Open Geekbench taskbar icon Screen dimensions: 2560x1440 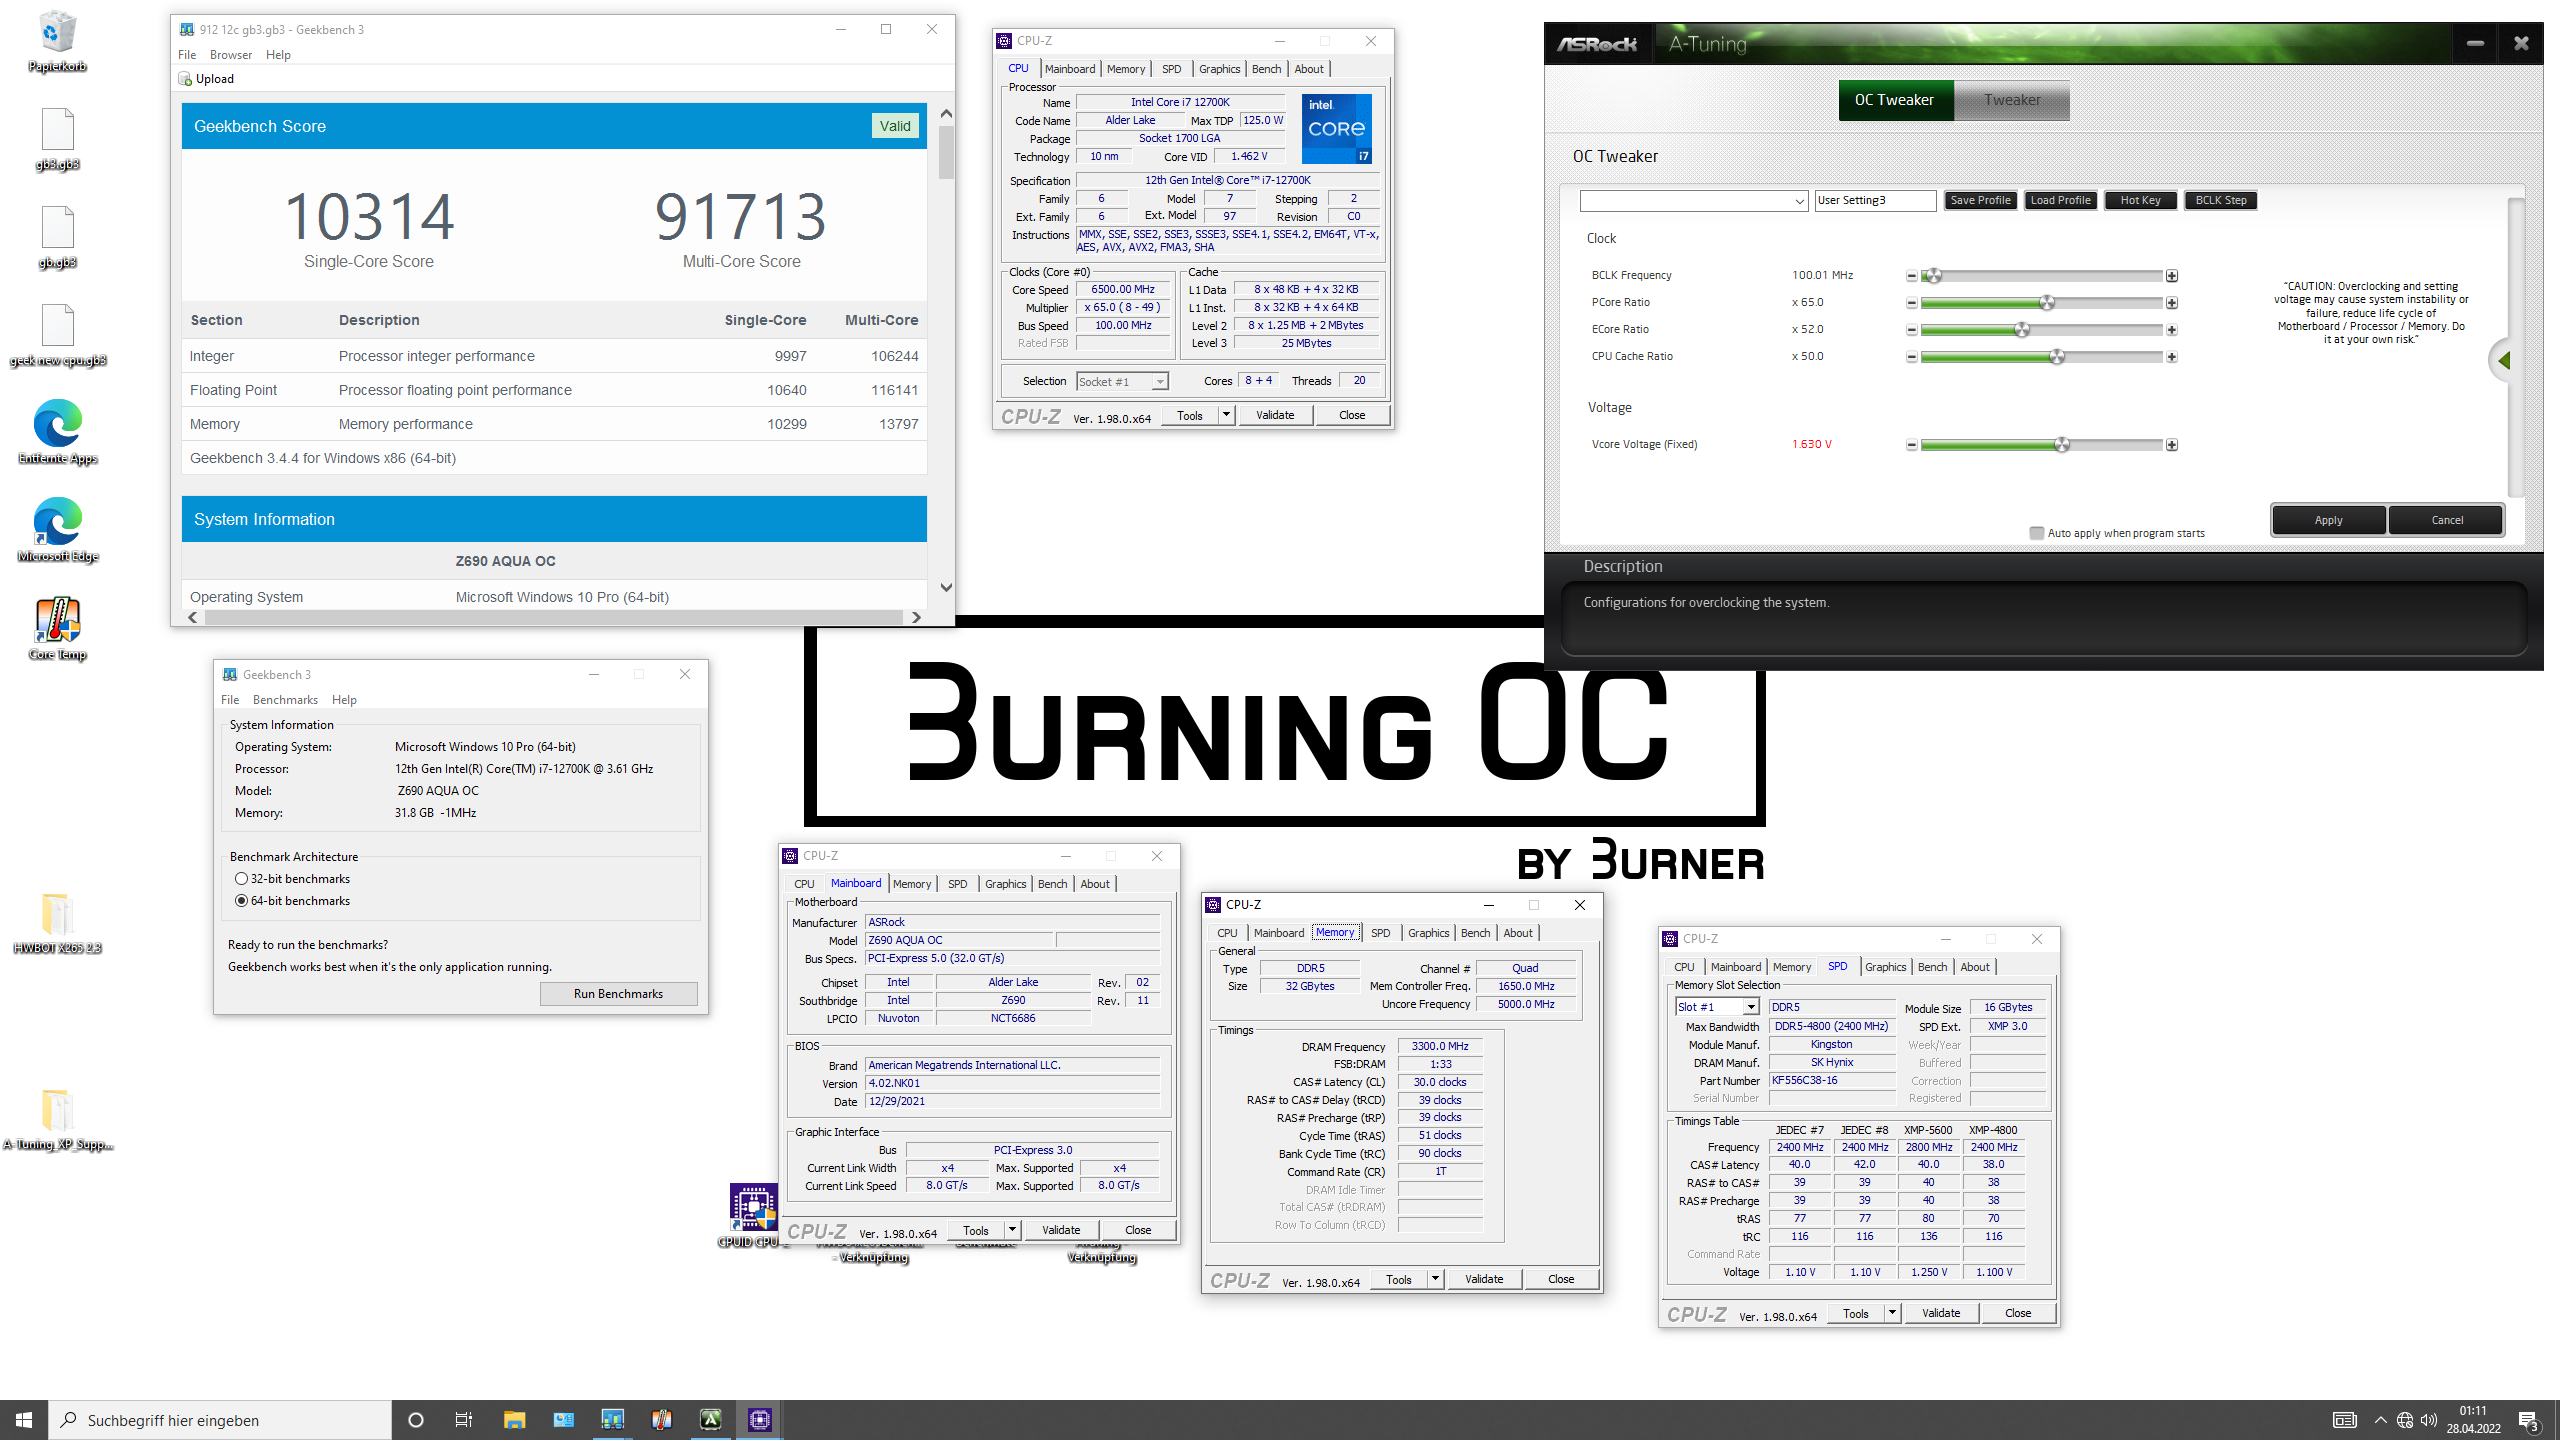coord(612,1420)
